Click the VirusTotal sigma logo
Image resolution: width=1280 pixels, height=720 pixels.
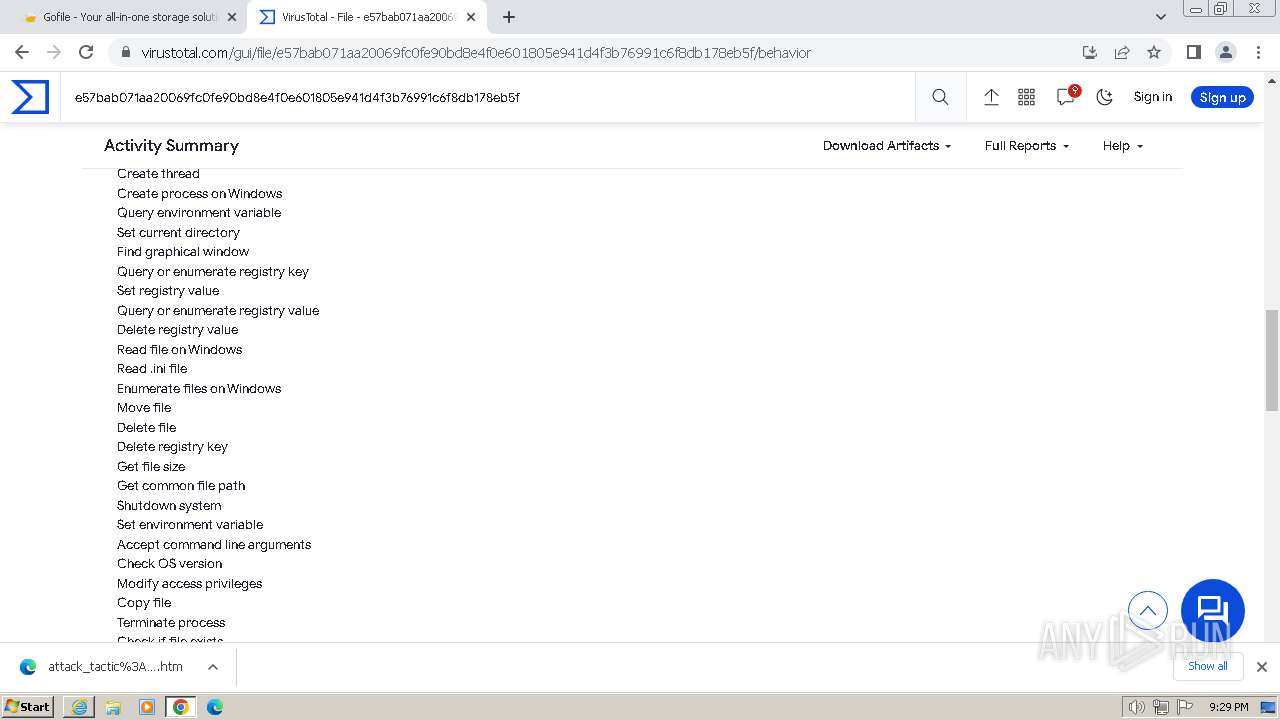coord(30,97)
